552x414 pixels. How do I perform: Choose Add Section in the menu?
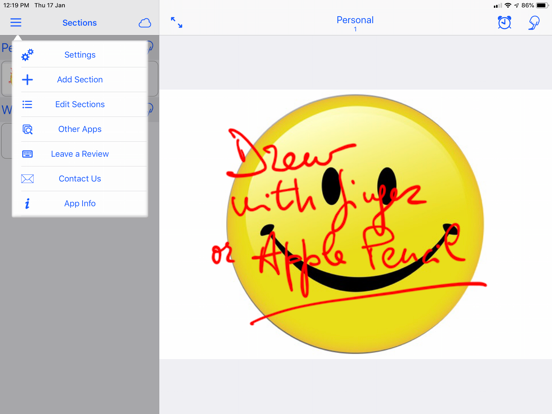[80, 80]
